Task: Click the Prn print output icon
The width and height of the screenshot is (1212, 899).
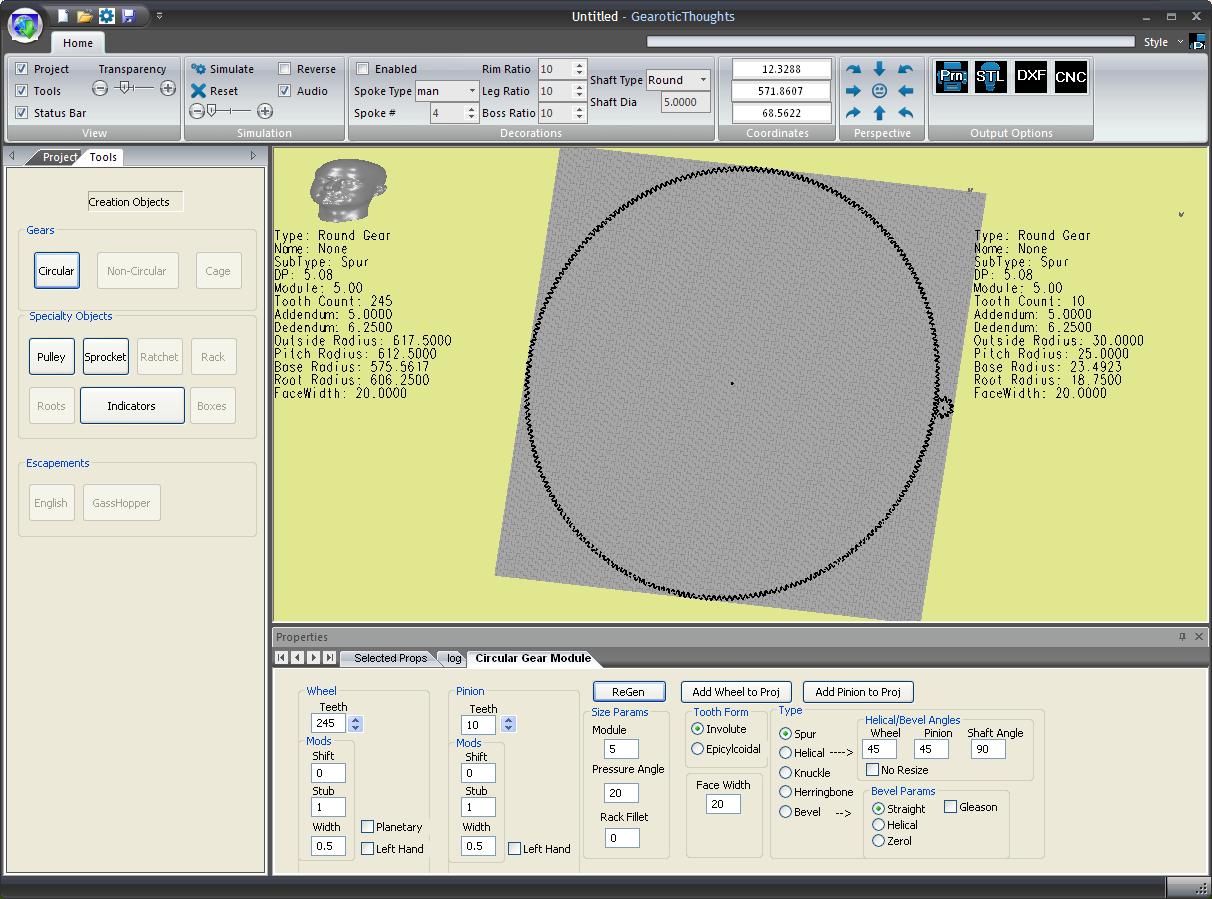Action: point(951,77)
